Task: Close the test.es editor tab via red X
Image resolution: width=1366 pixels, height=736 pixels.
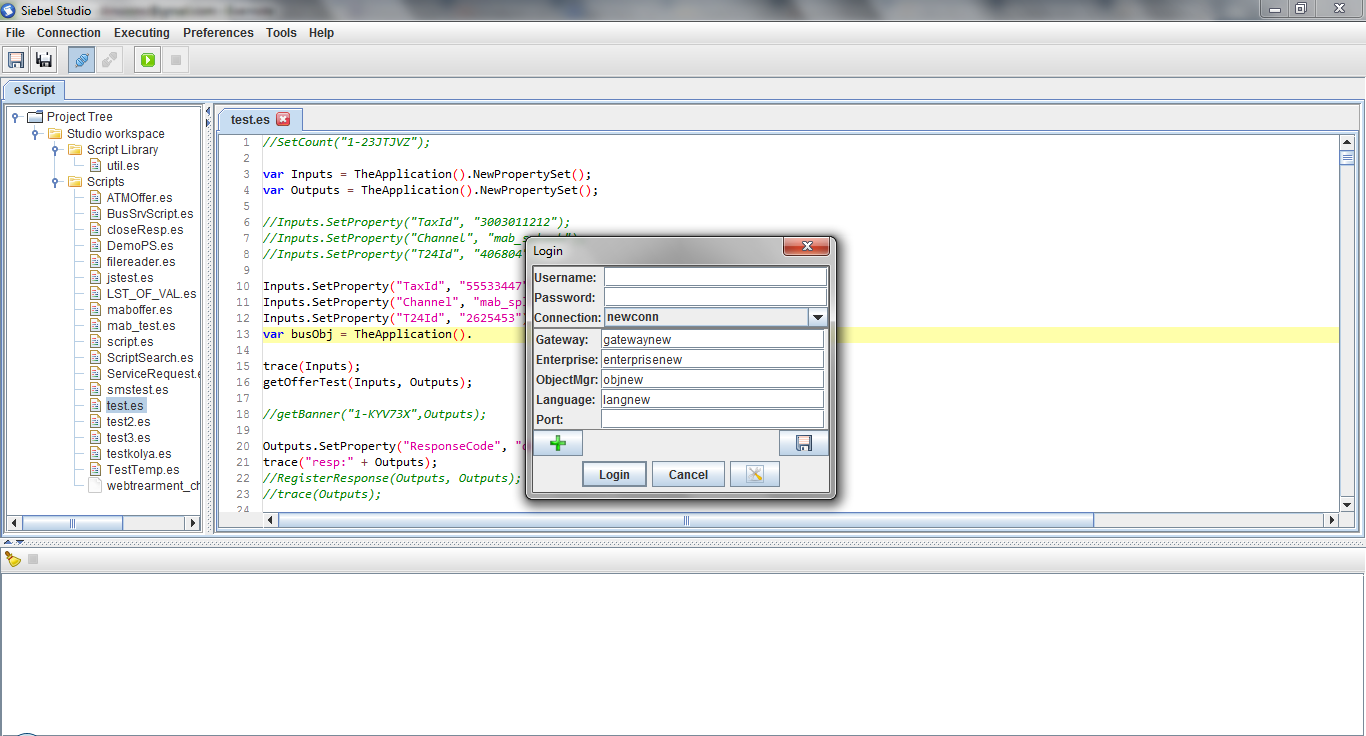Action: pyautogui.click(x=283, y=119)
